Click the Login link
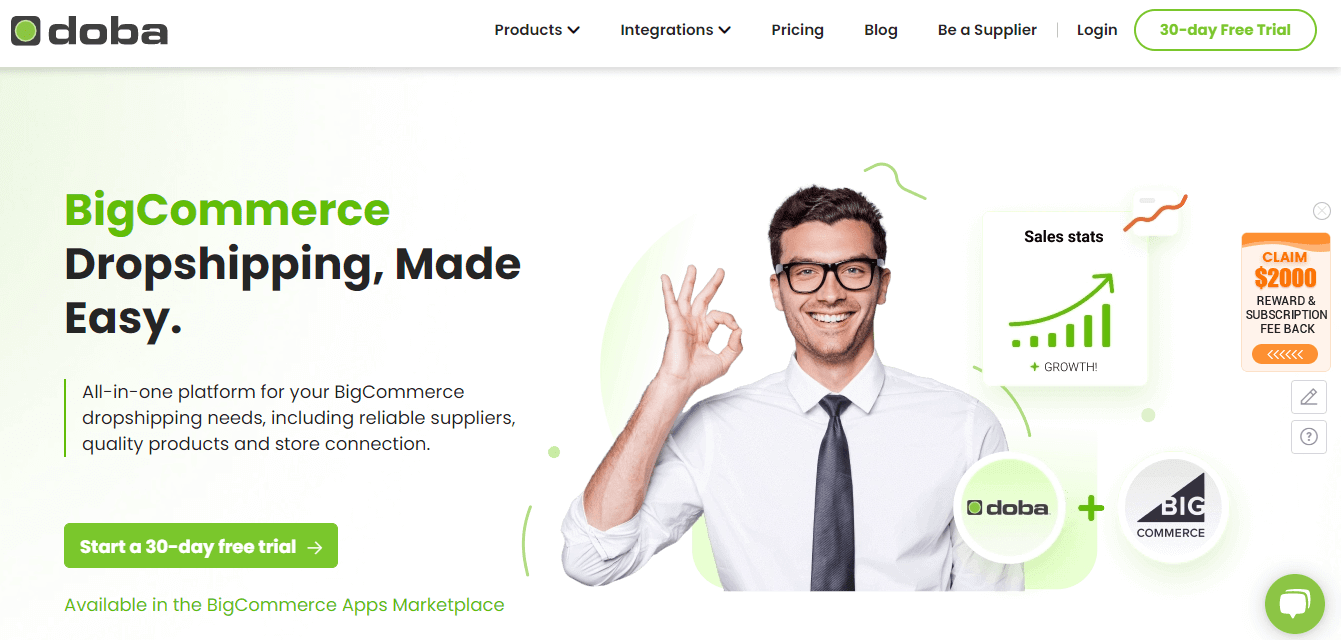This screenshot has width=1341, height=640. [1097, 30]
